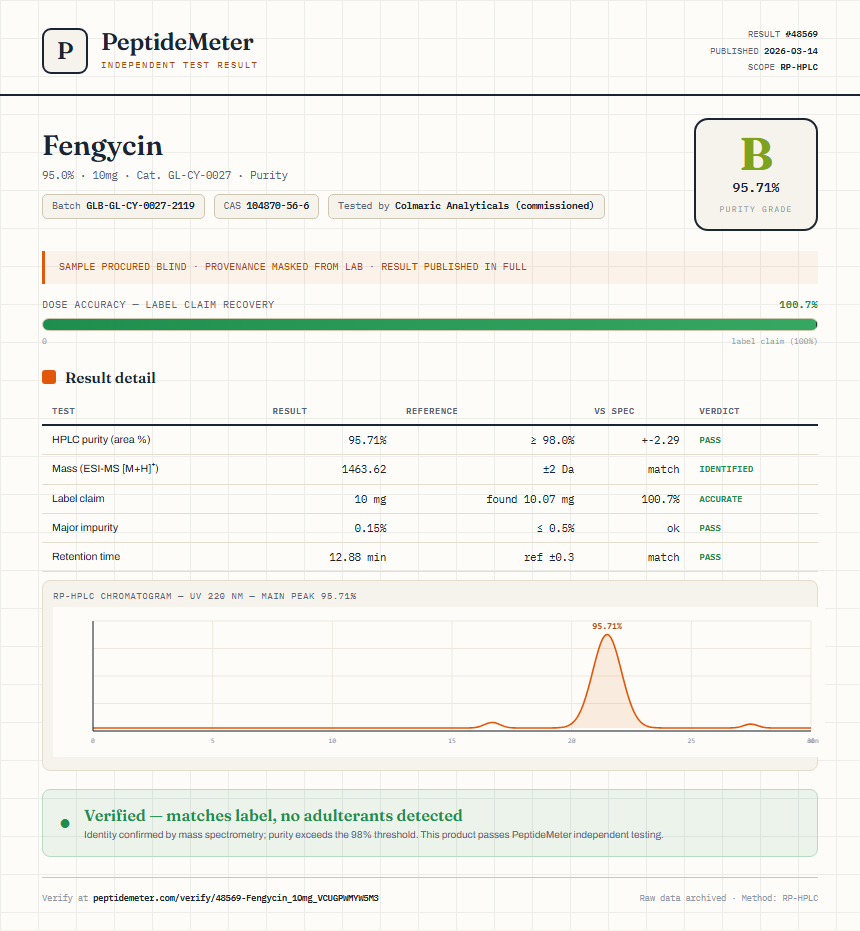
Task: Click the Fengycin product title
Action: coord(102,146)
